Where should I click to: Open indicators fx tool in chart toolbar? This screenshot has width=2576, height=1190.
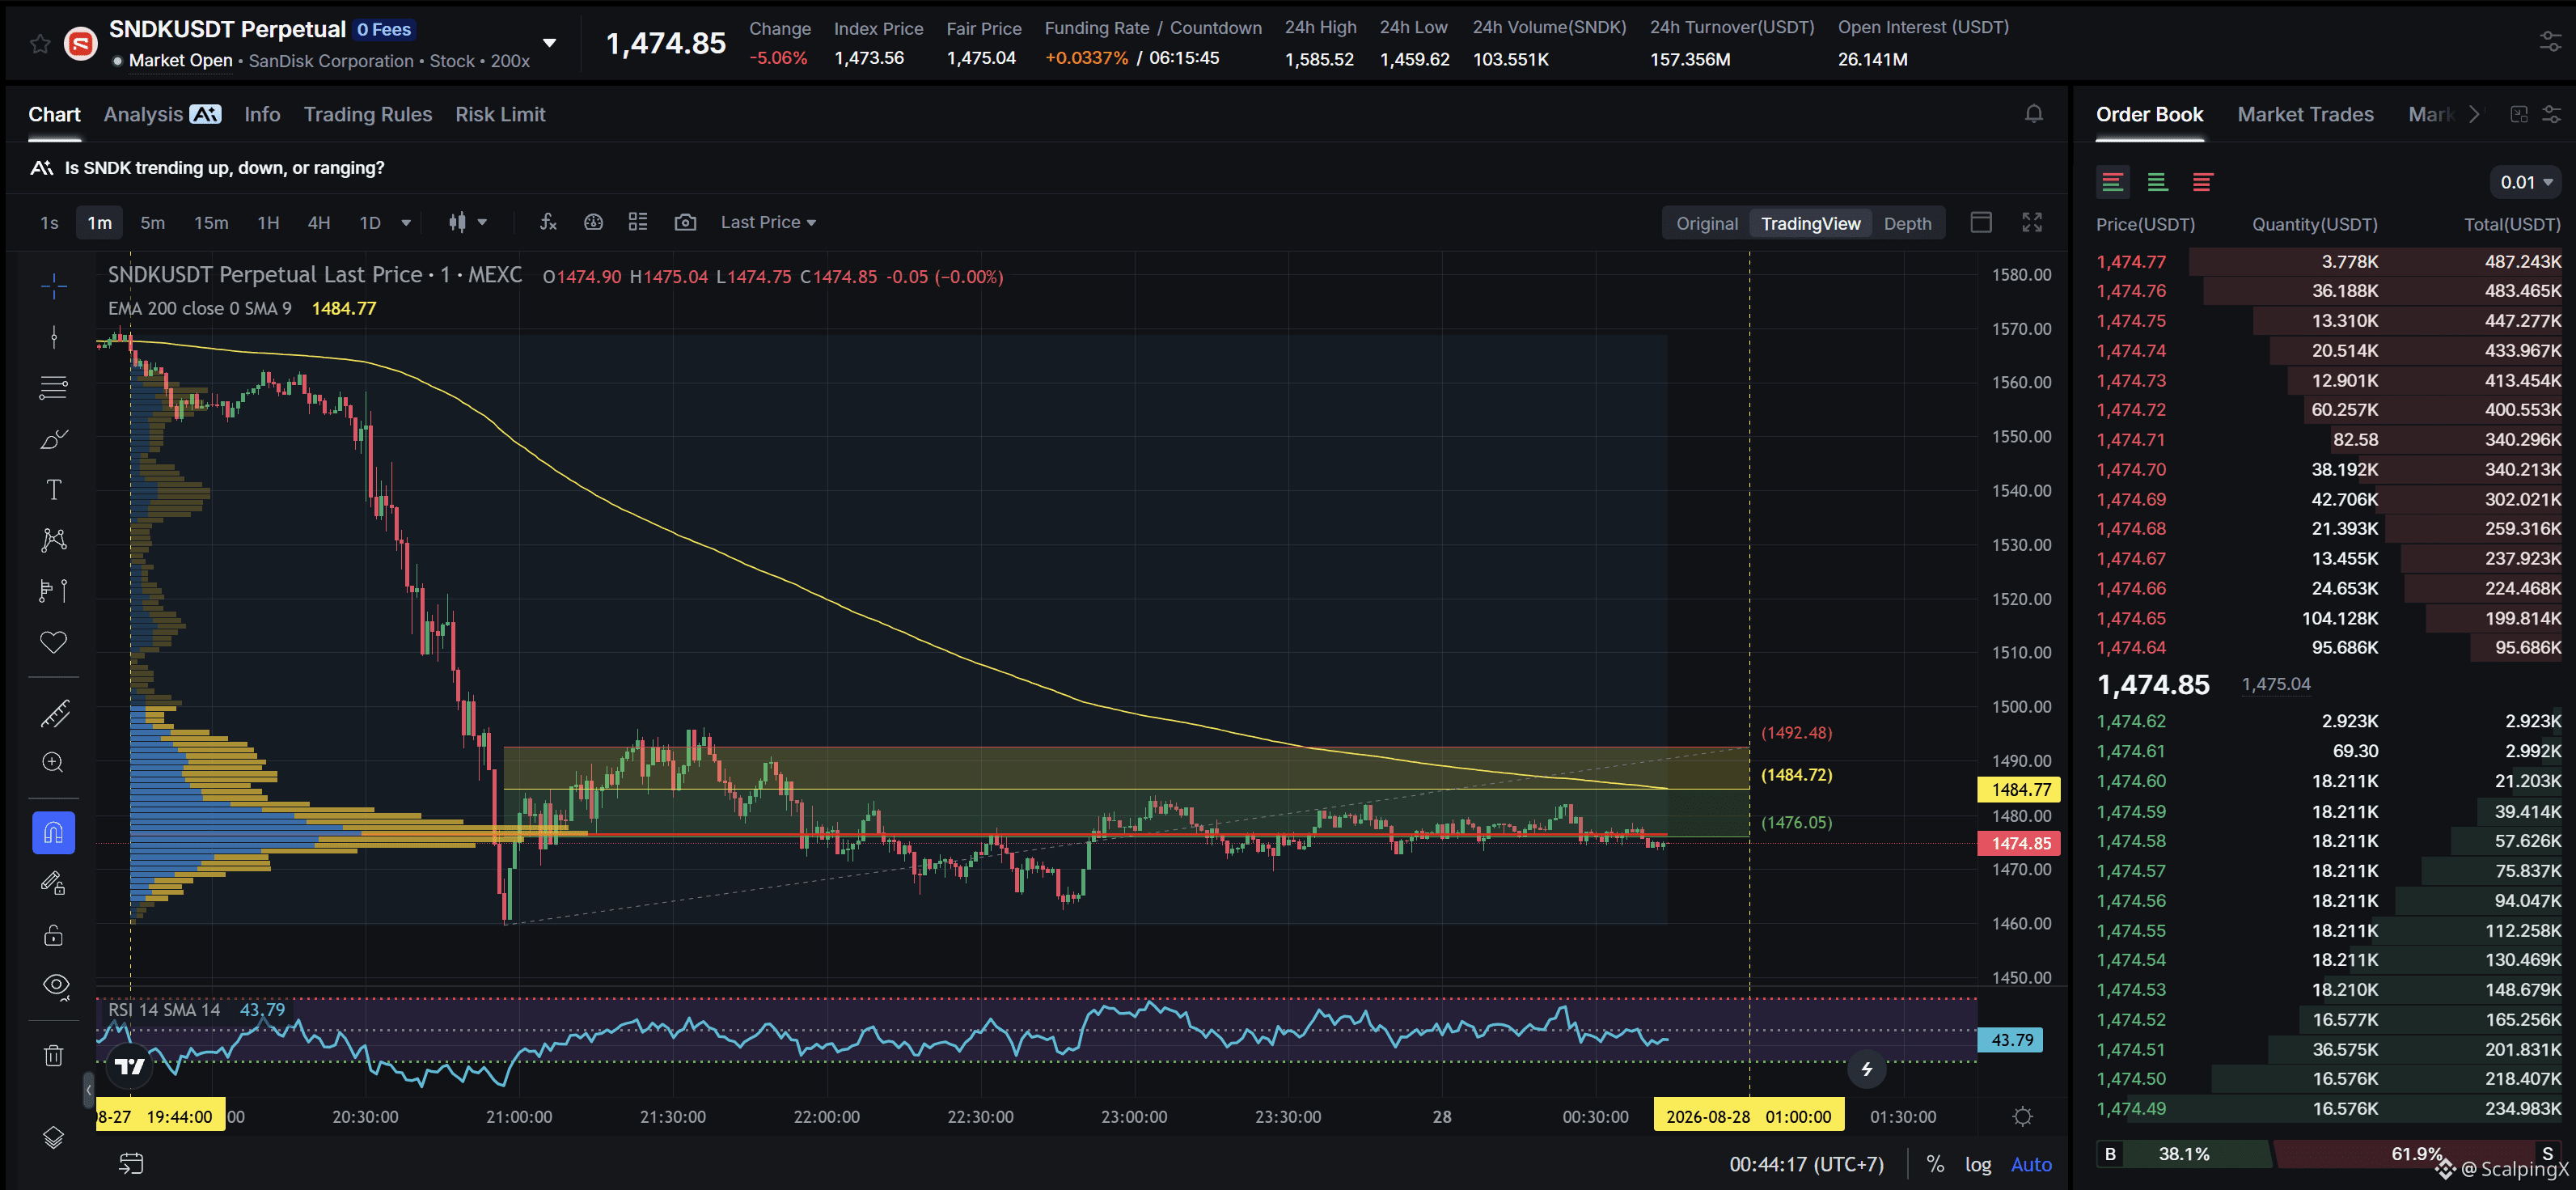(548, 222)
